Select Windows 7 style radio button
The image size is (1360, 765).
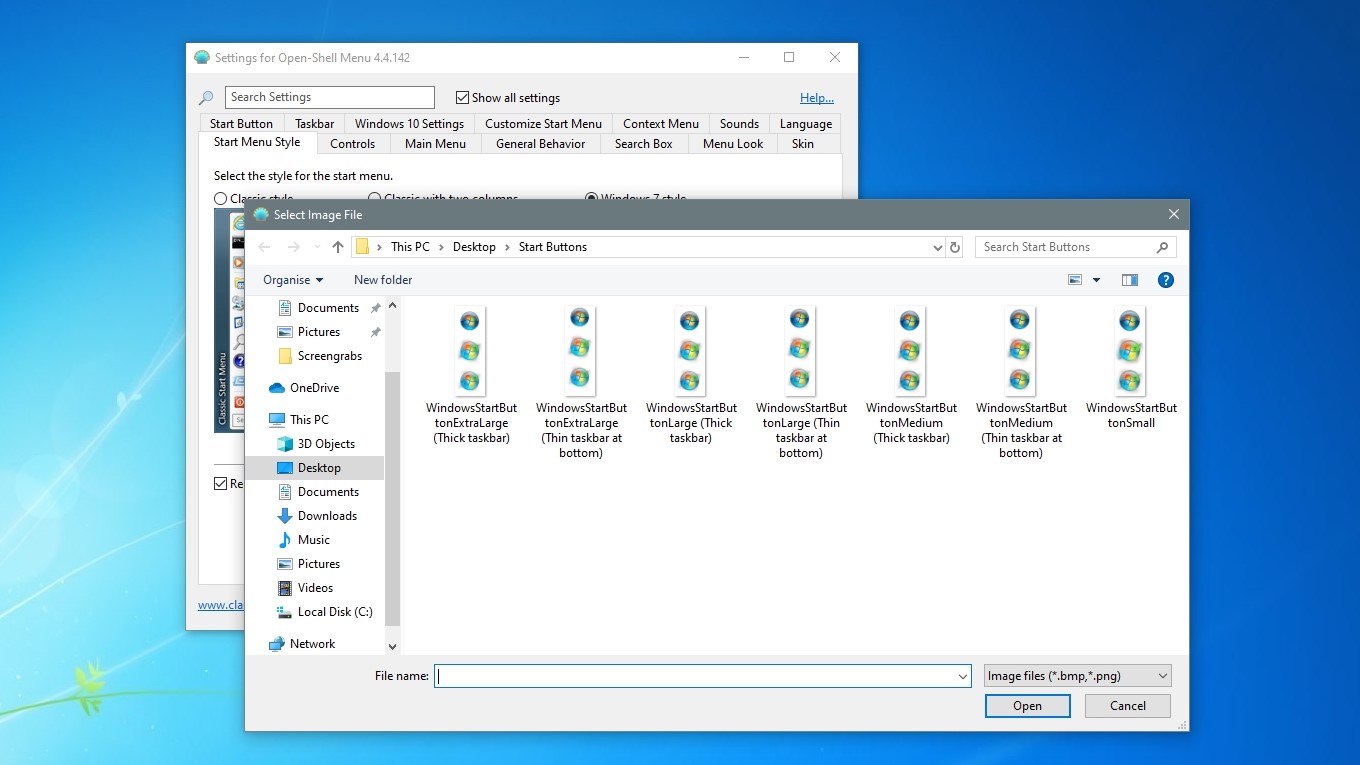coord(592,199)
